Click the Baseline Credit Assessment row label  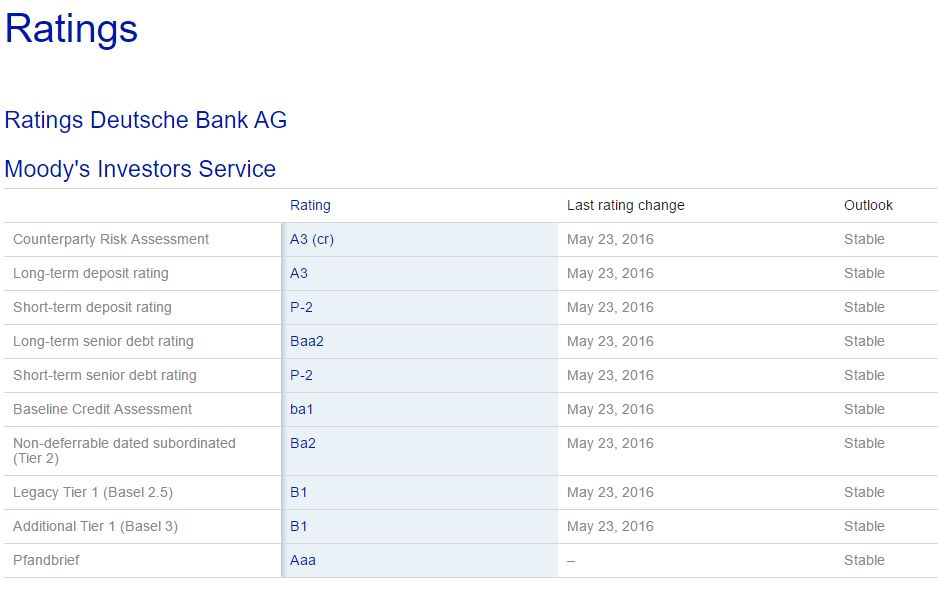[x=102, y=409]
